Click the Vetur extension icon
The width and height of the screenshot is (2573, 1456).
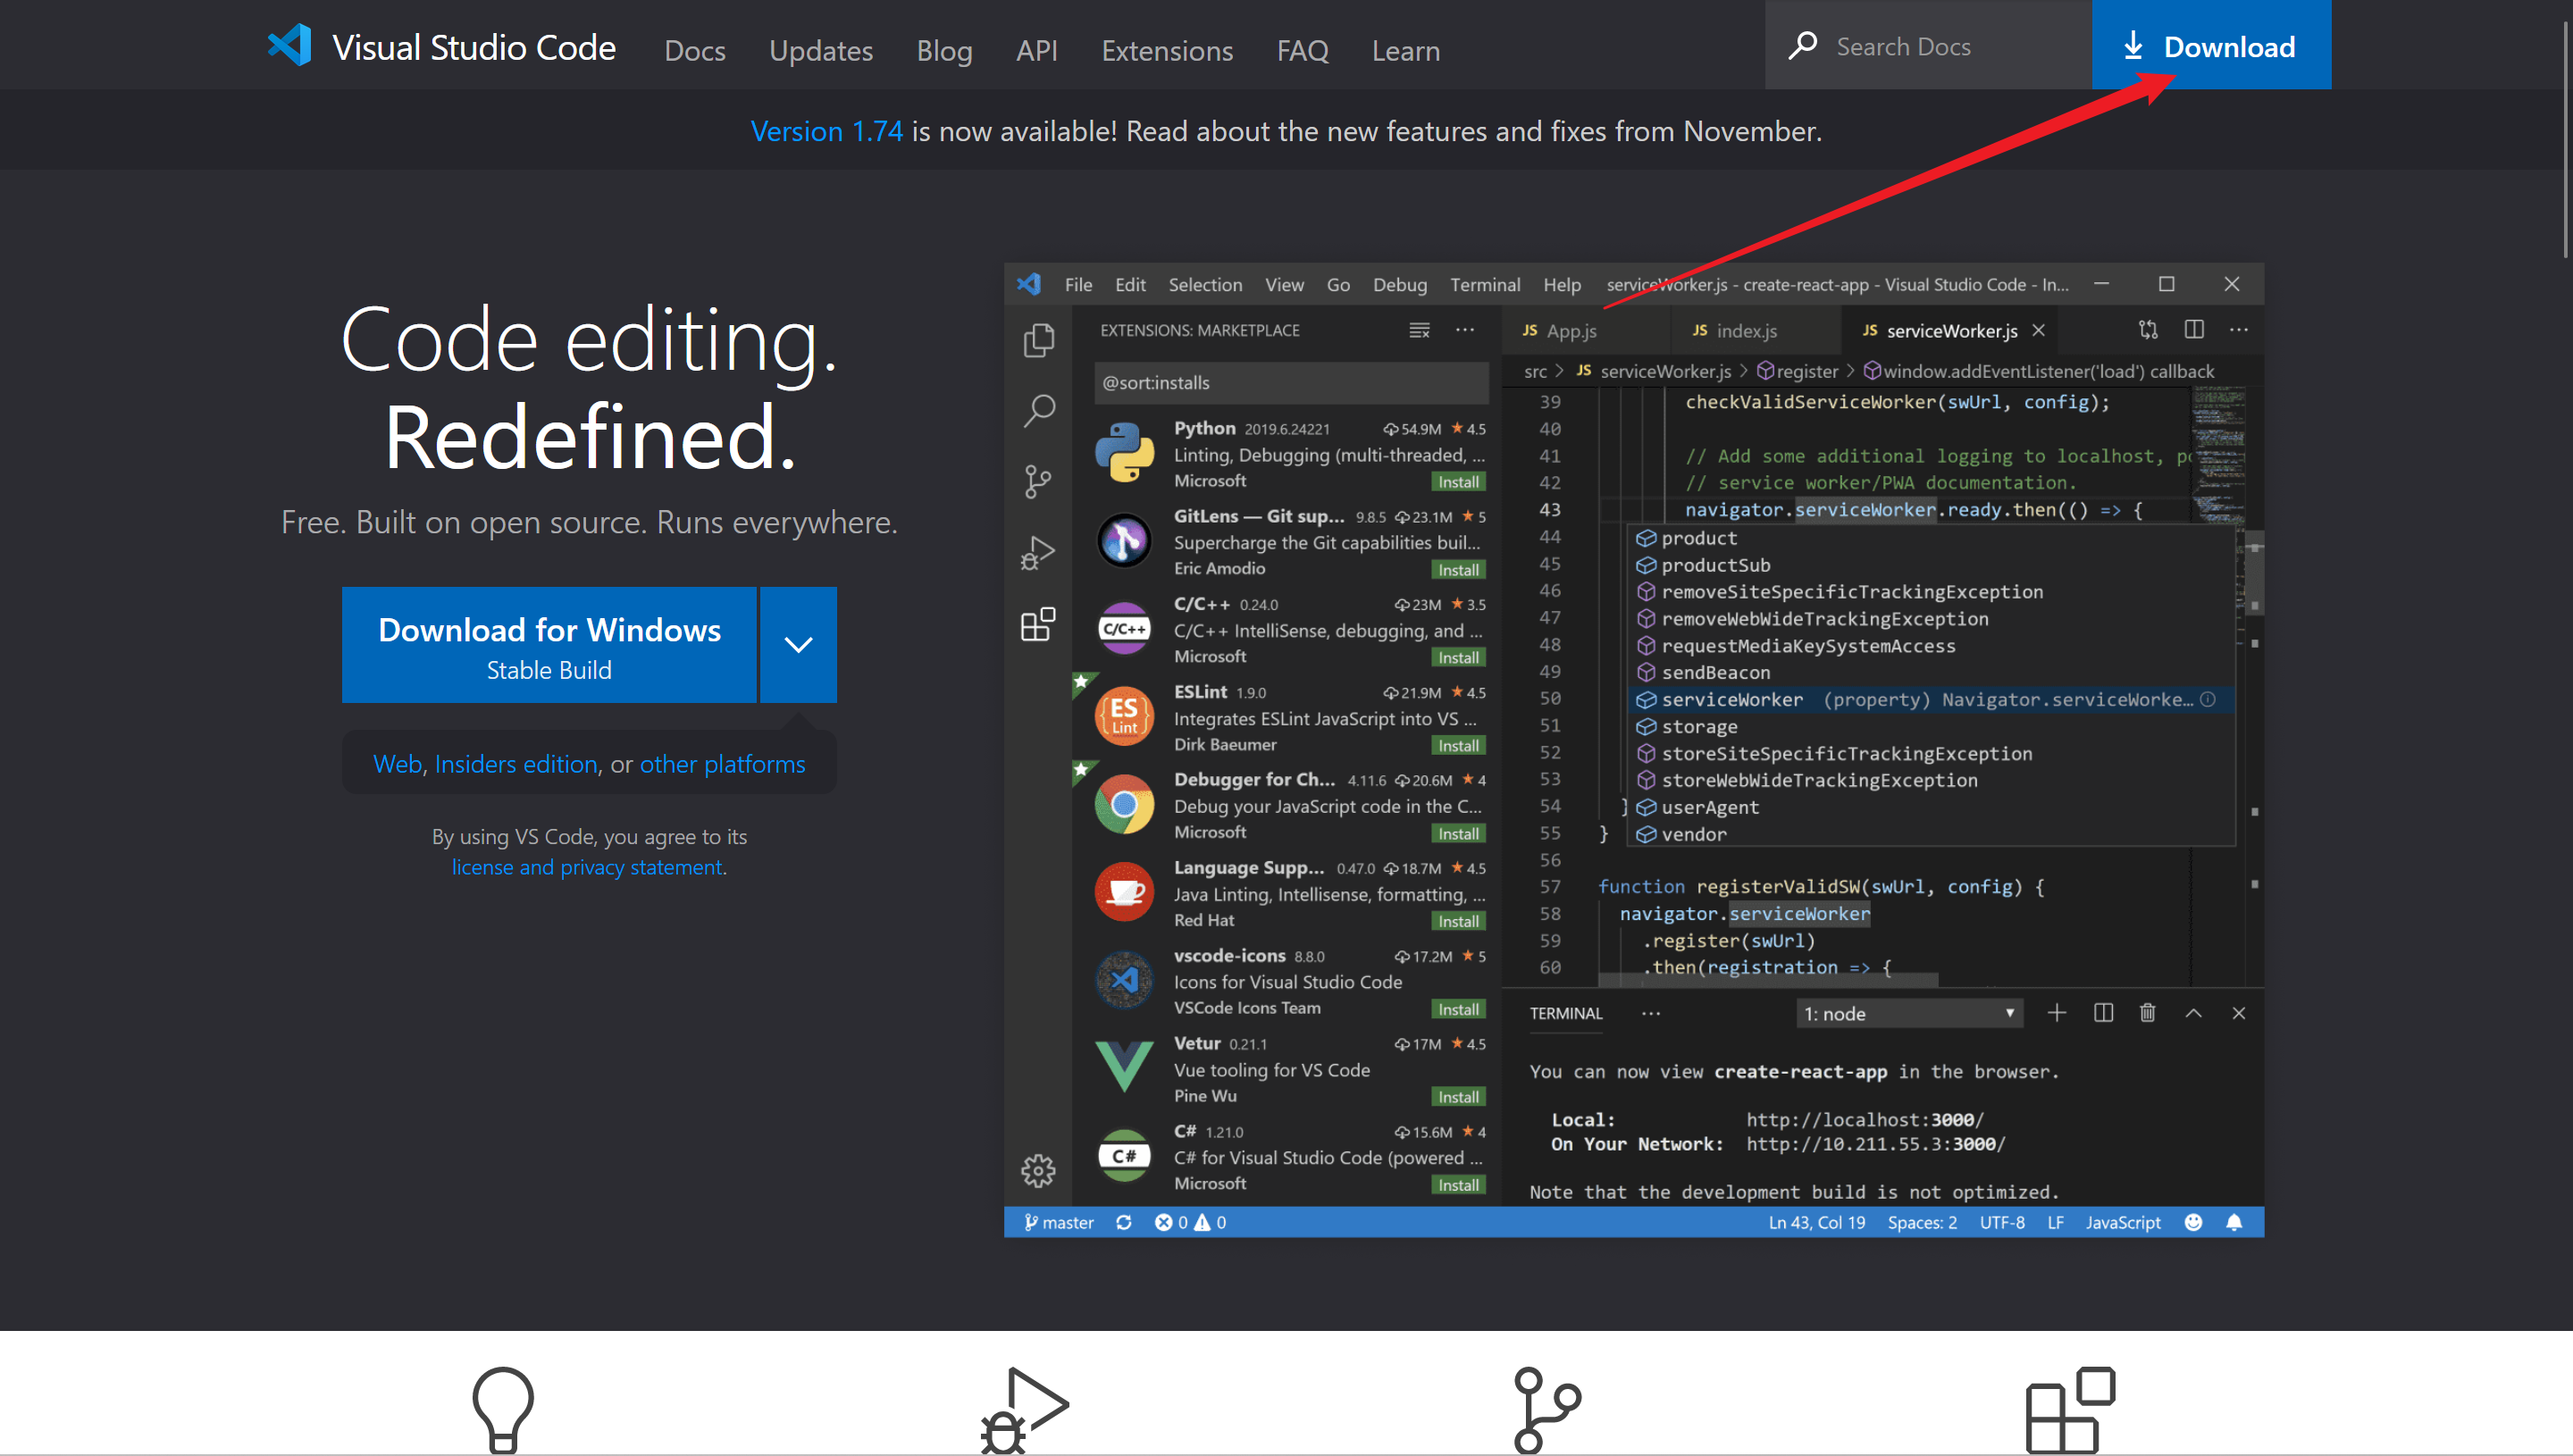(1124, 1067)
